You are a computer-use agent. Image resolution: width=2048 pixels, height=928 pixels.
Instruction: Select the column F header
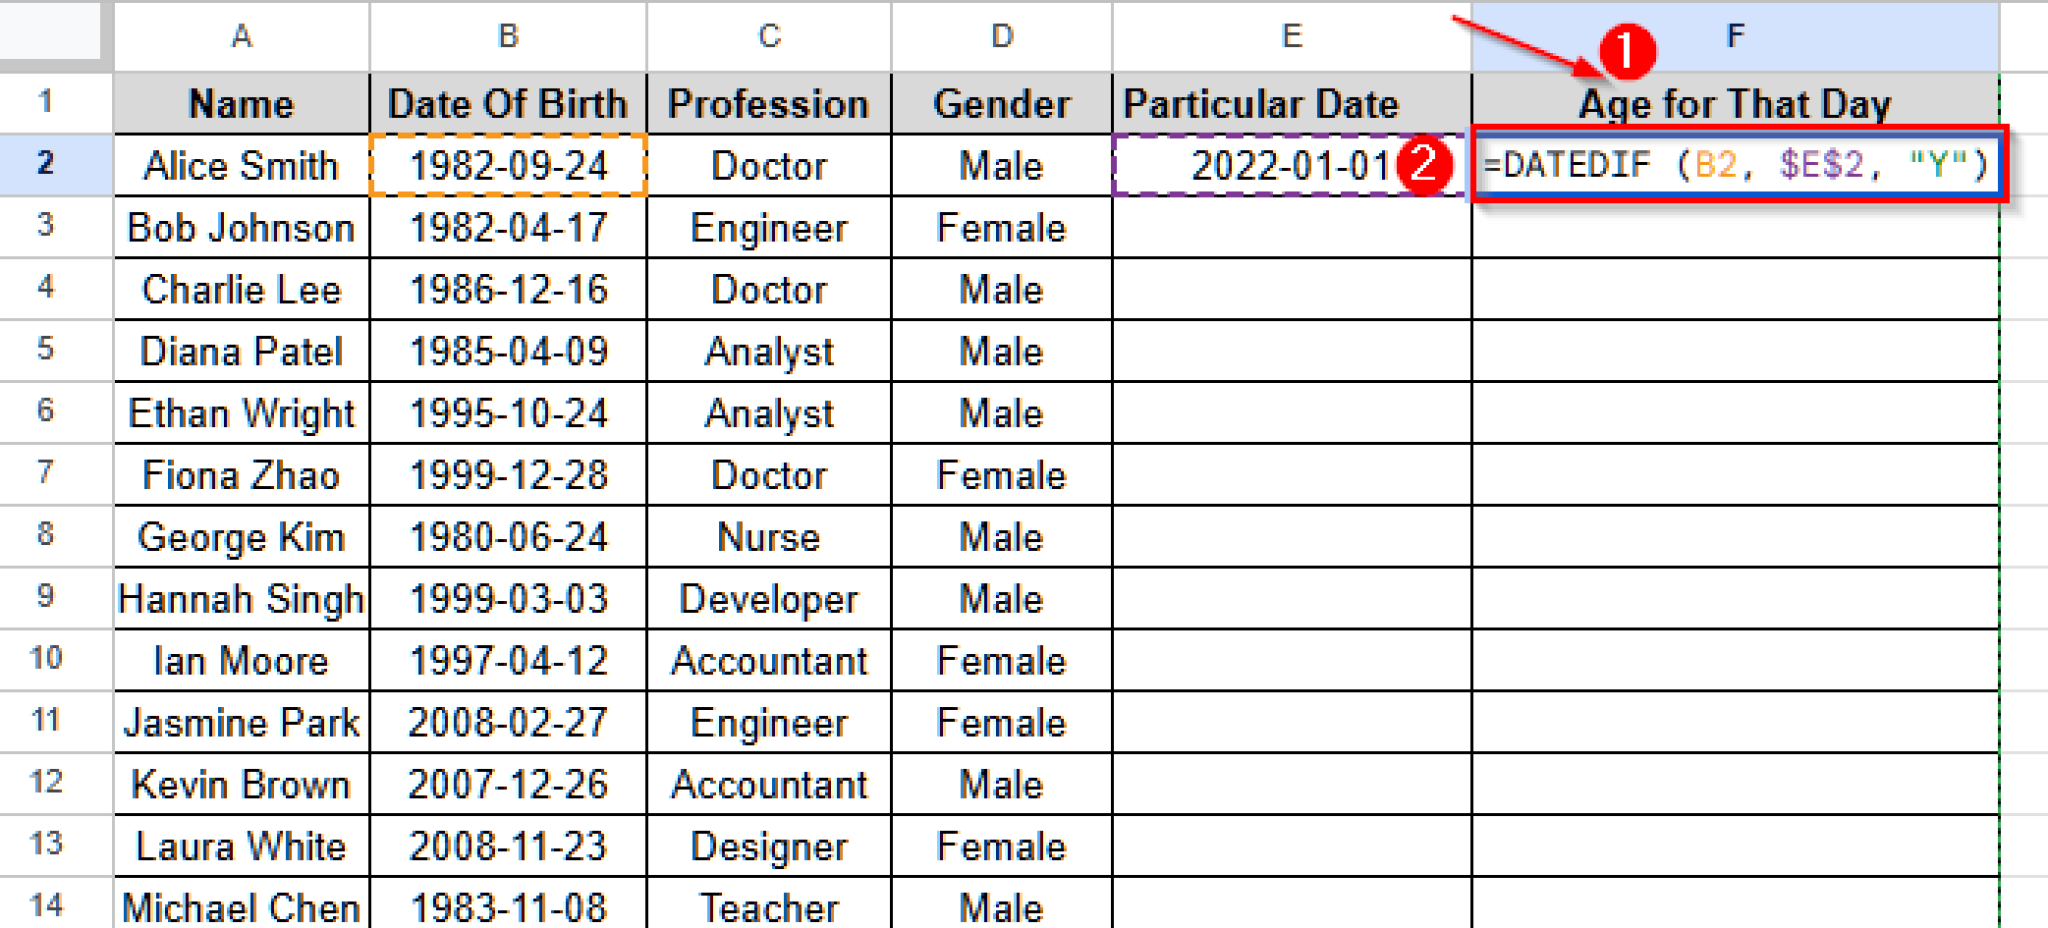pos(1760,37)
